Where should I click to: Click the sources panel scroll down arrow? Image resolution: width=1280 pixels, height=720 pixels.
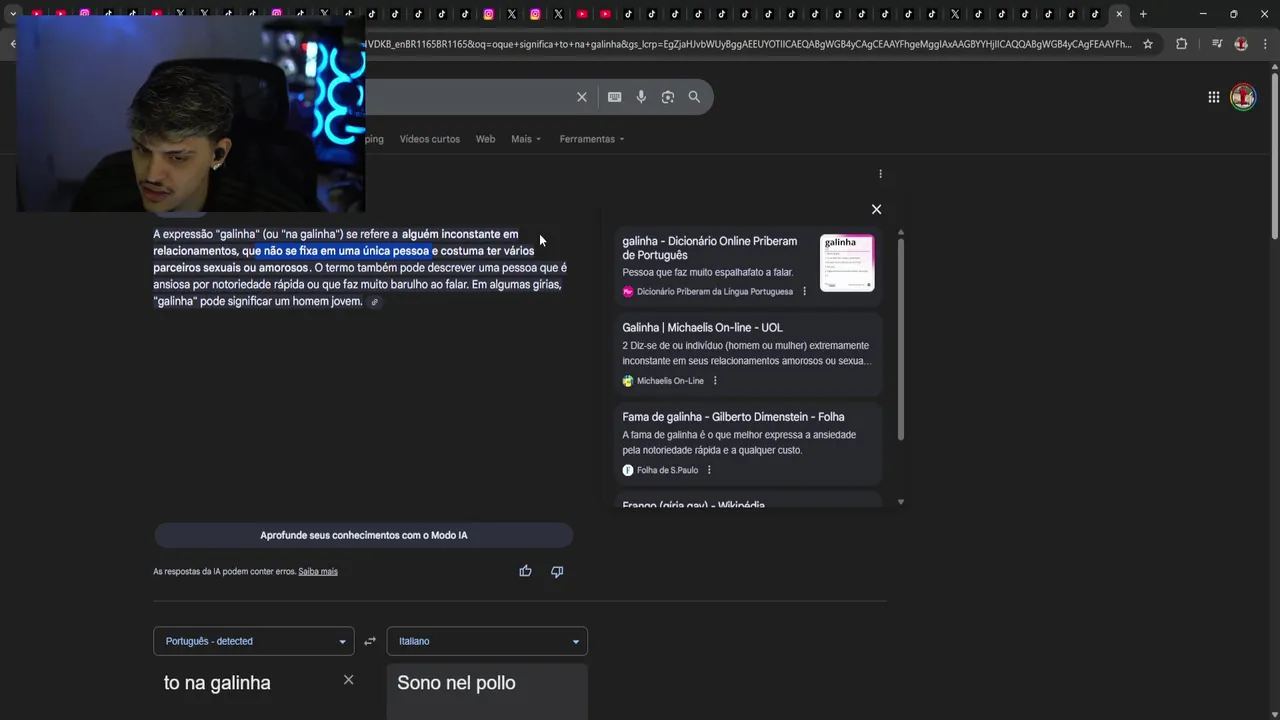point(901,502)
